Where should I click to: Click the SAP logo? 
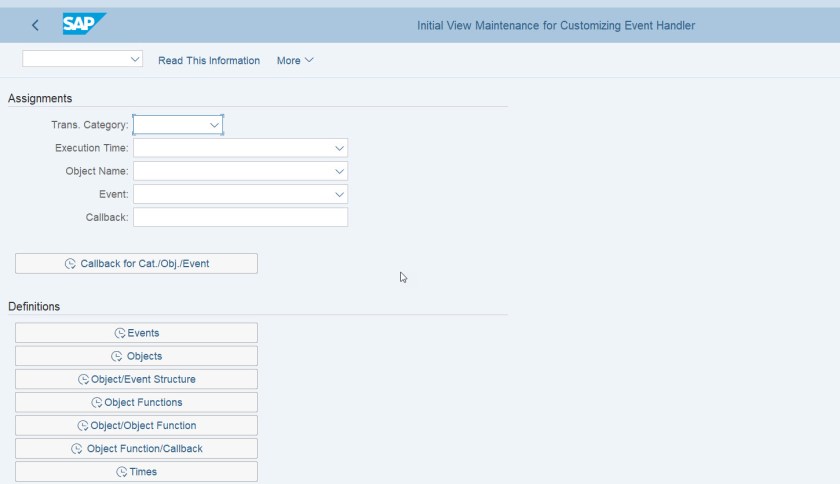(83, 25)
